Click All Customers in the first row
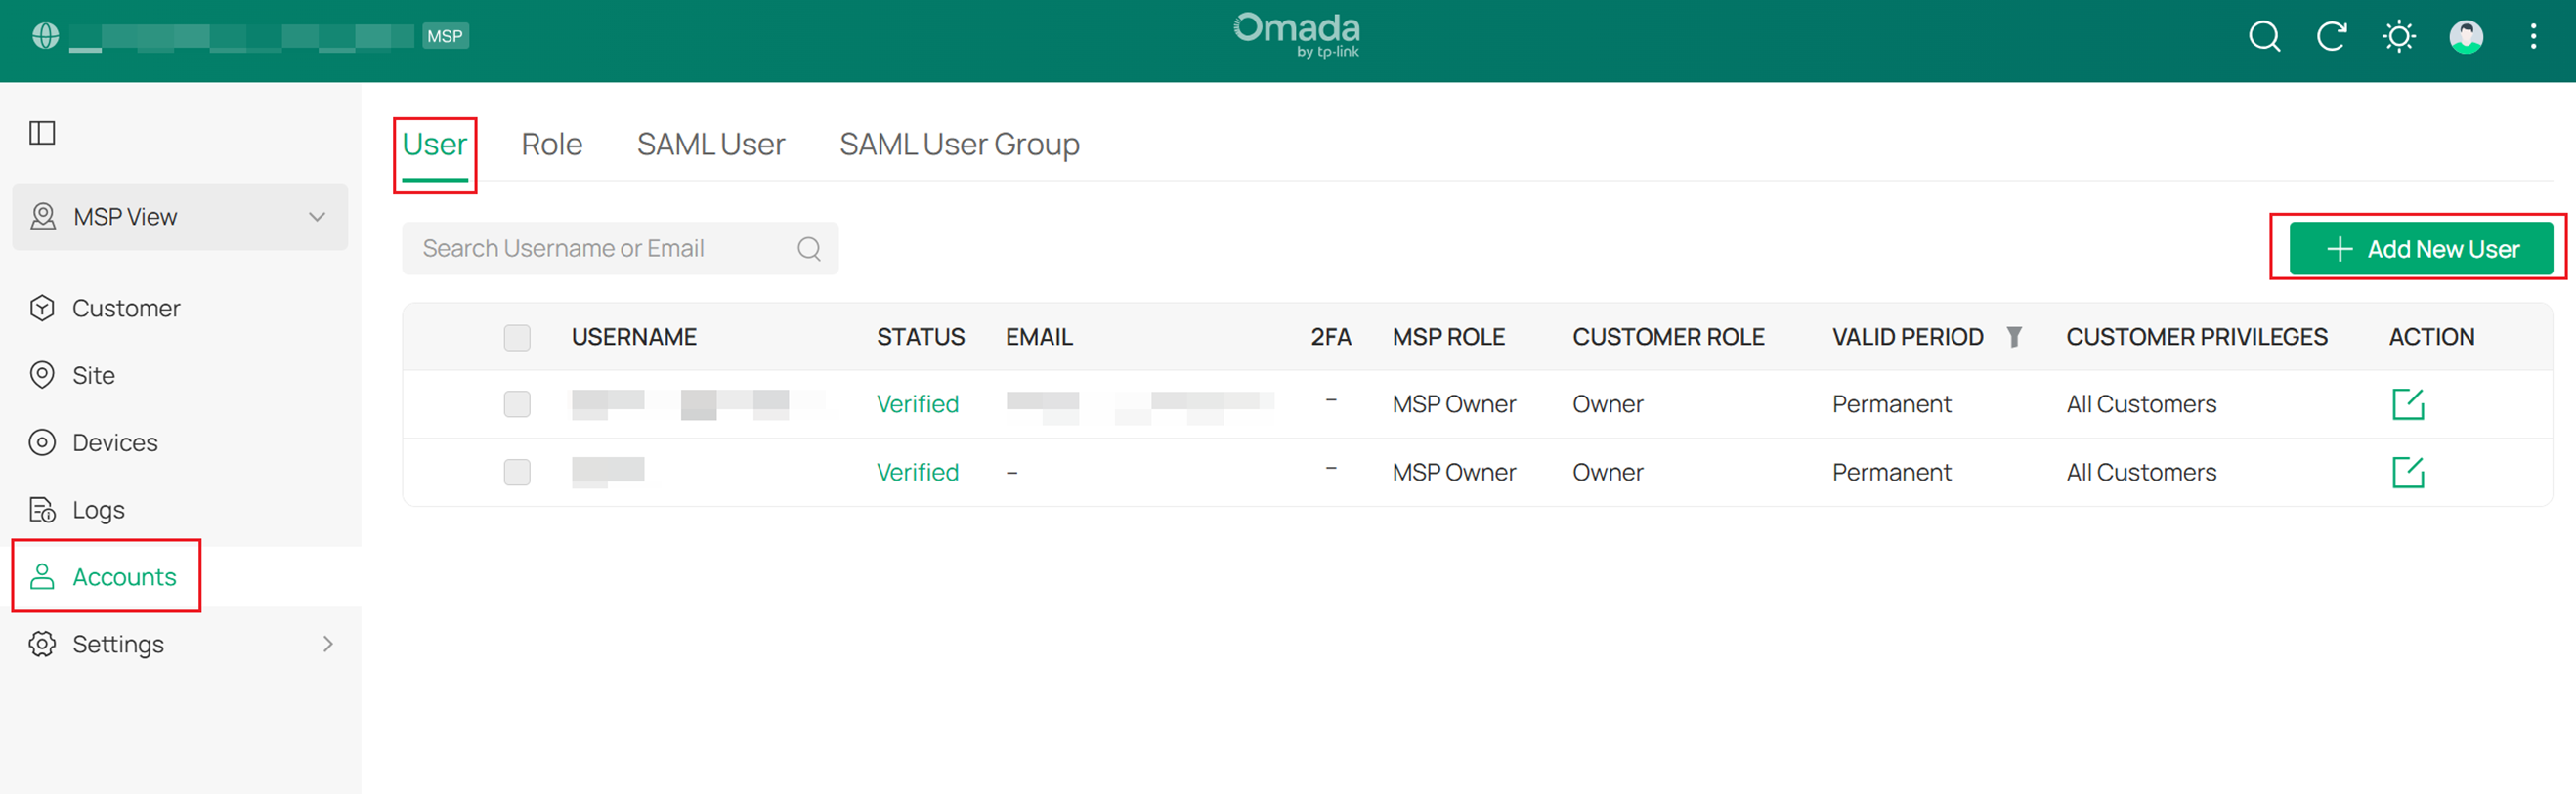2576x794 pixels. tap(2141, 404)
